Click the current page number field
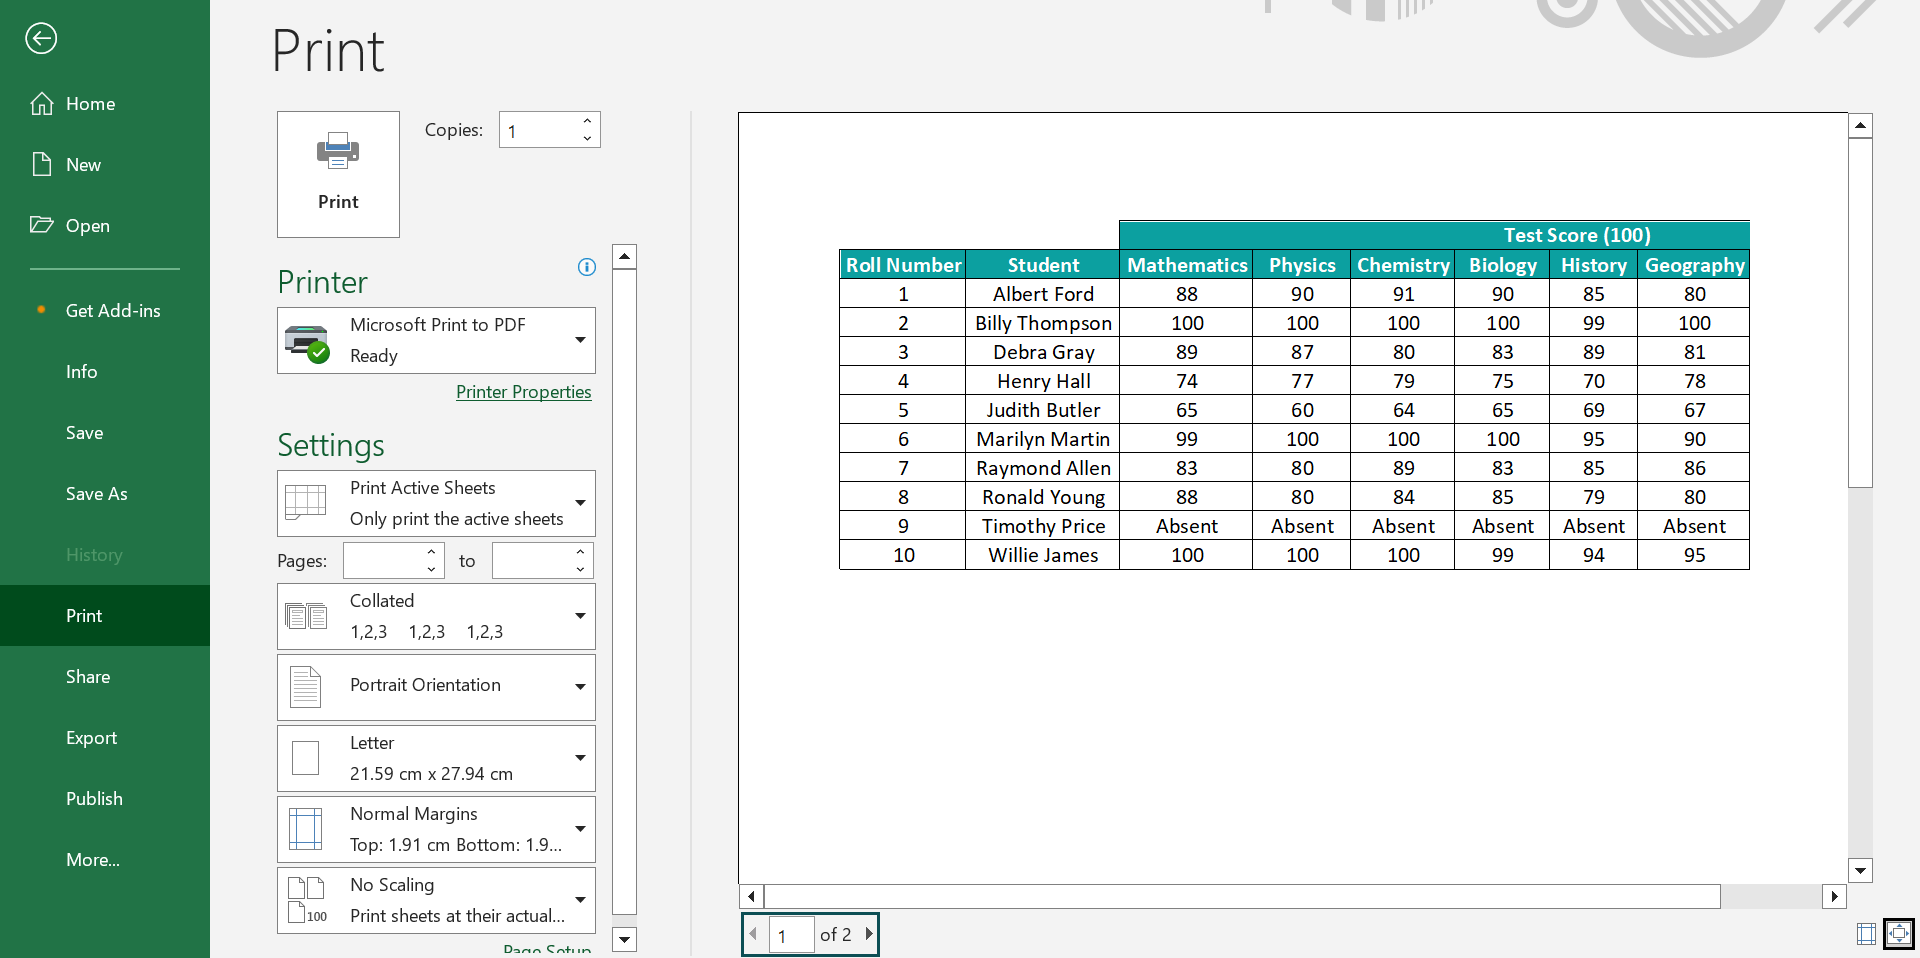The width and height of the screenshot is (1920, 958). tap(791, 935)
